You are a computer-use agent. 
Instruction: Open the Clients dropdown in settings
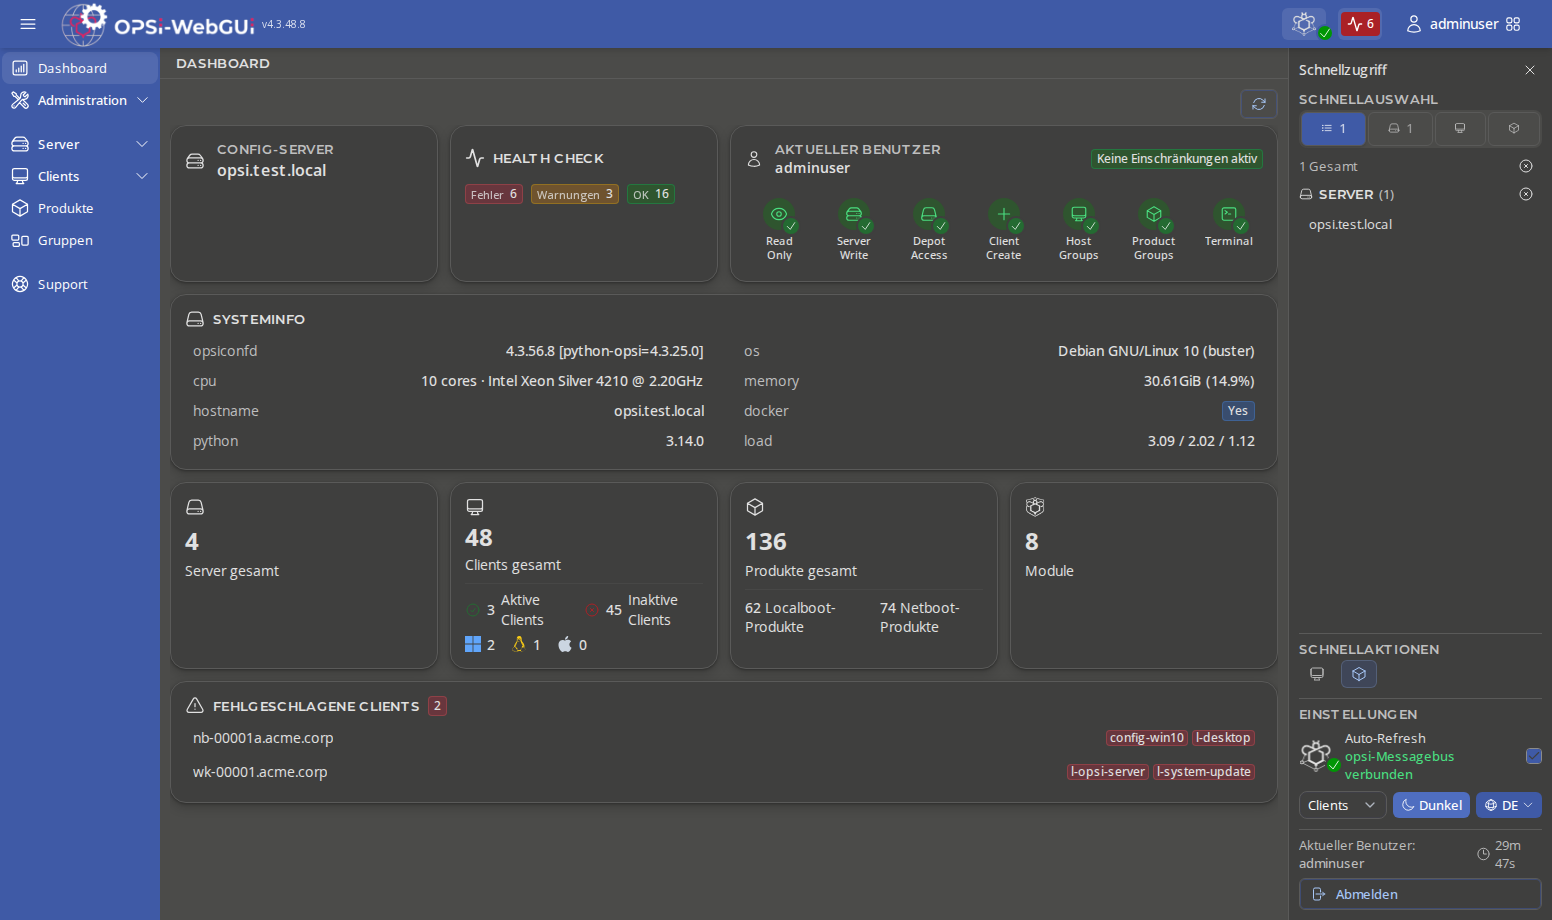(1342, 805)
